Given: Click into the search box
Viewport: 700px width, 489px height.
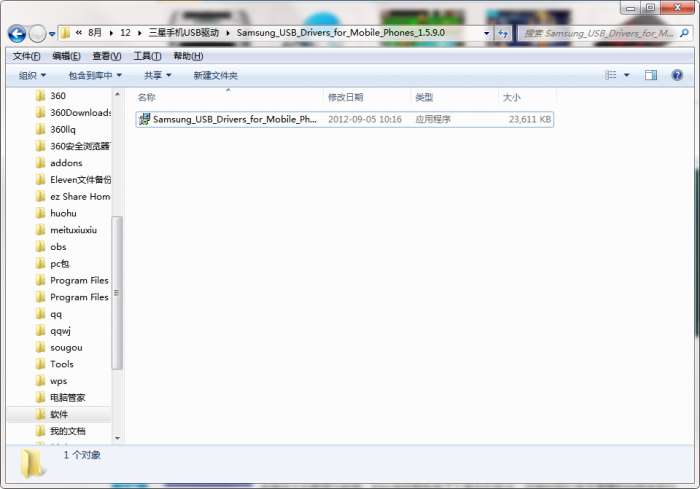Looking at the screenshot, I should click(598, 33).
